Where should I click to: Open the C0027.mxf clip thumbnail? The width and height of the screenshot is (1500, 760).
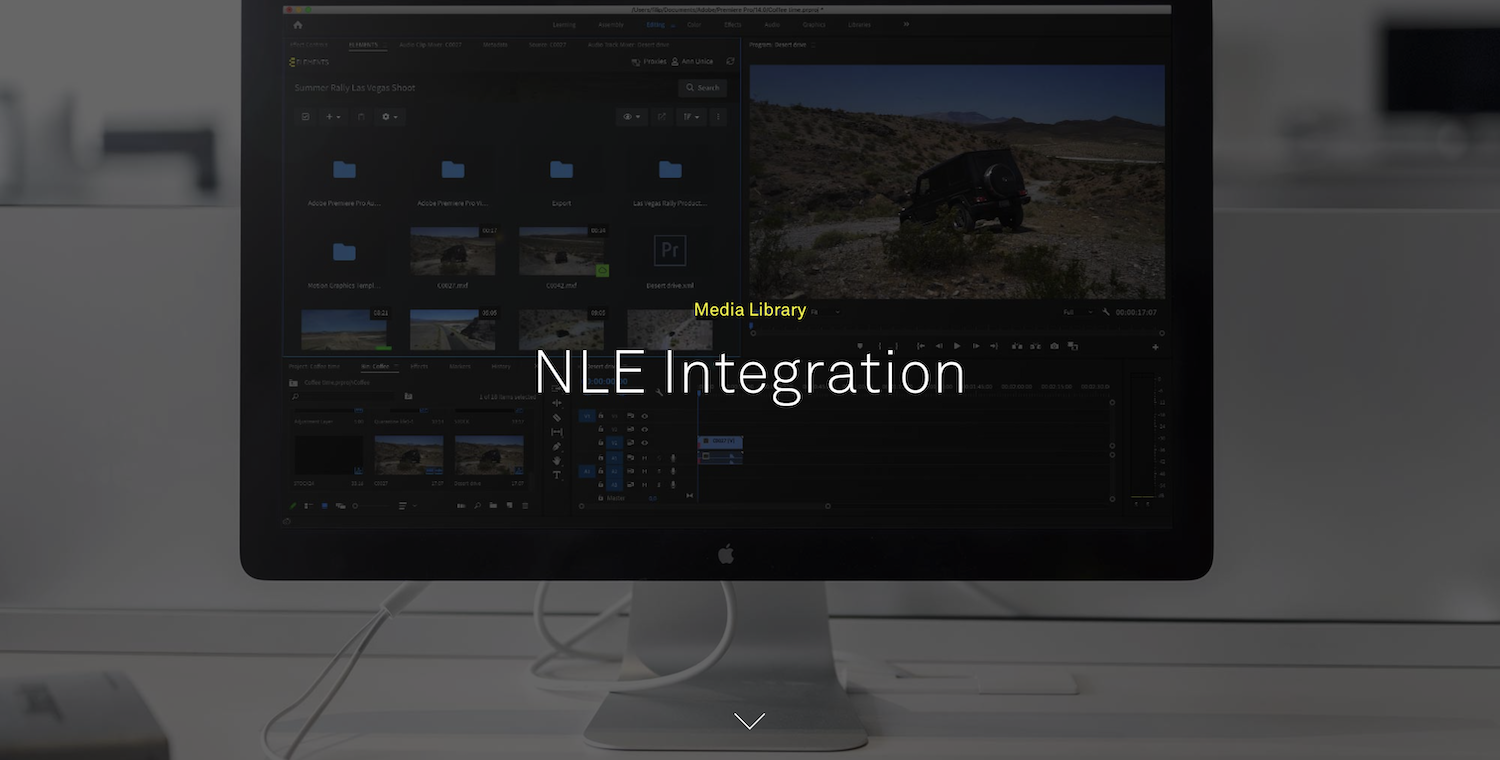(452, 250)
